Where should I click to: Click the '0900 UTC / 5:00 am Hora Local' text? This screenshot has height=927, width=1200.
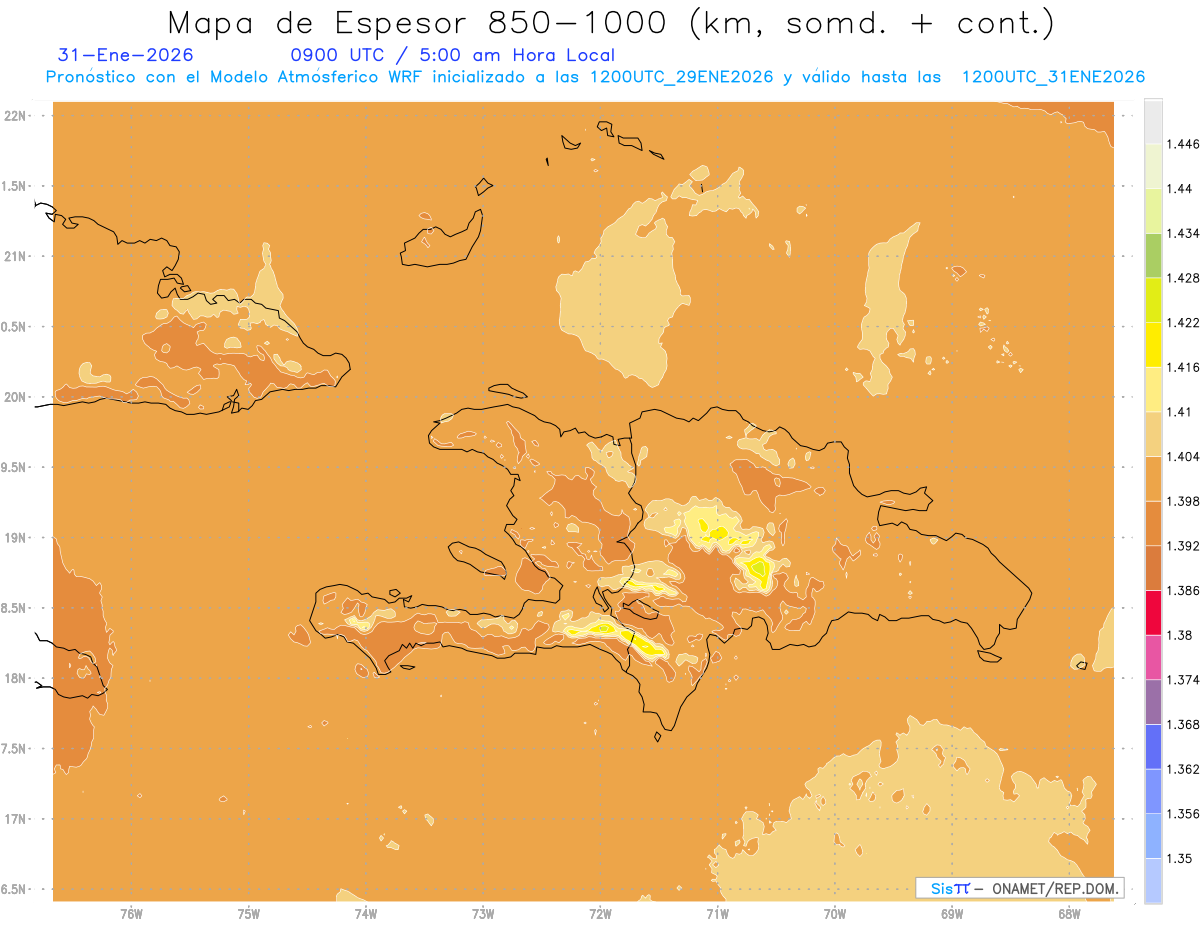coord(452,56)
